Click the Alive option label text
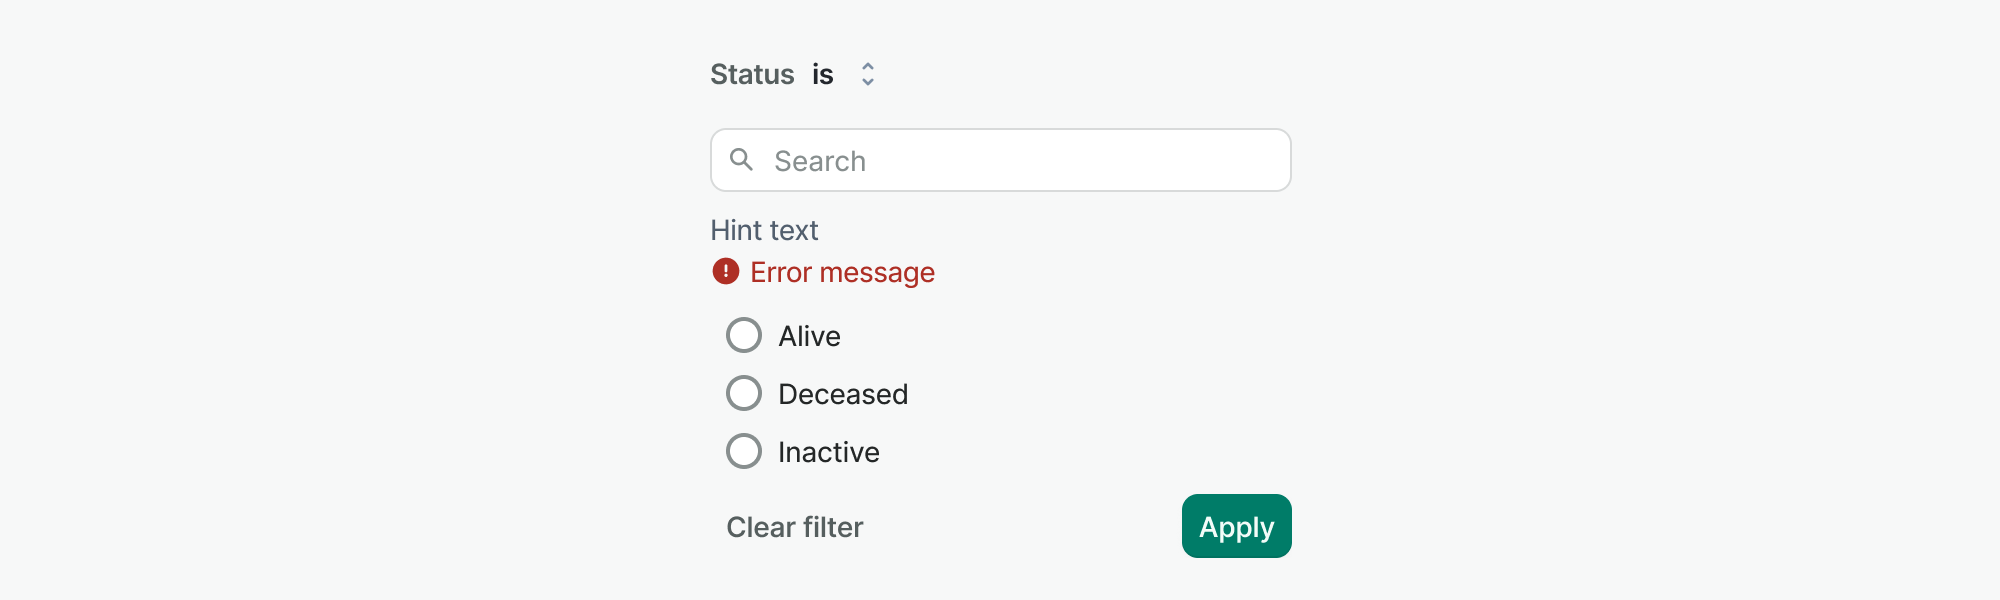The width and height of the screenshot is (2000, 600). [809, 337]
